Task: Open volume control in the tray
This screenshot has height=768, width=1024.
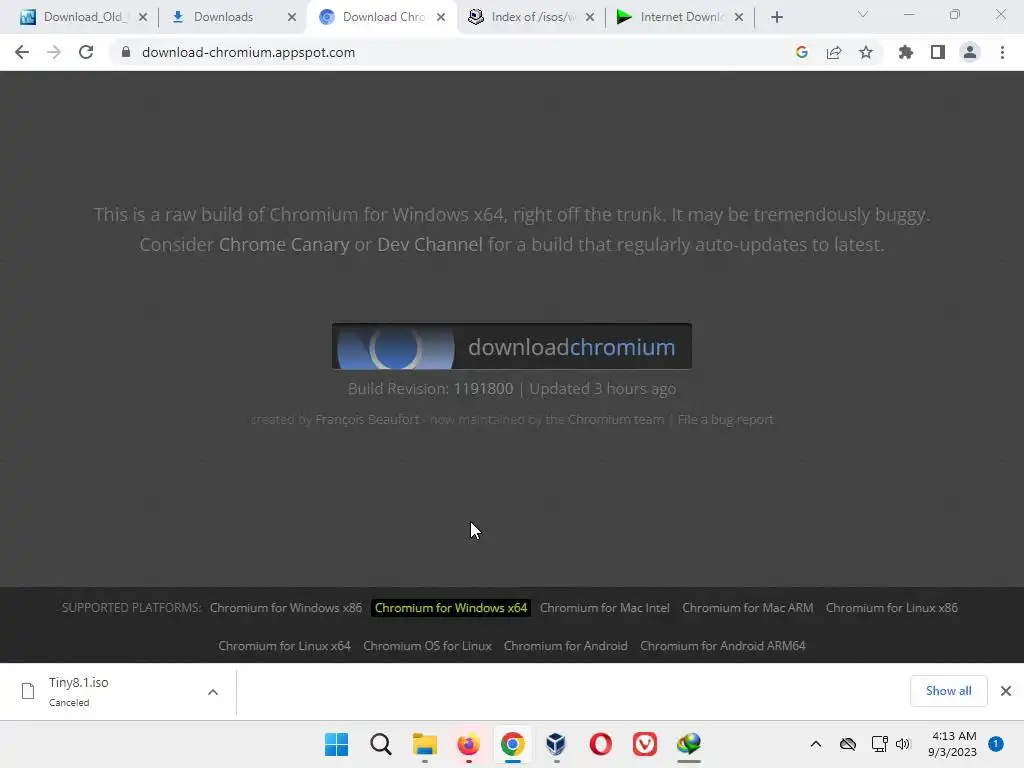Action: [x=903, y=744]
